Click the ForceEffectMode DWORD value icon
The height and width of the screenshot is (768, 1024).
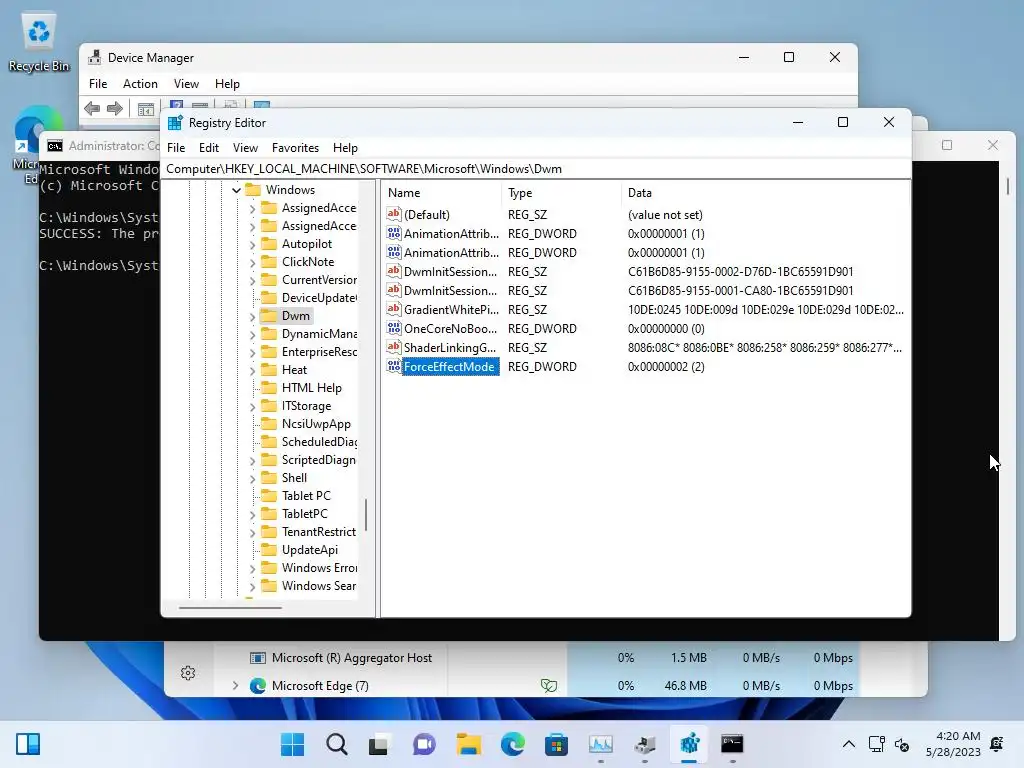[x=394, y=366]
